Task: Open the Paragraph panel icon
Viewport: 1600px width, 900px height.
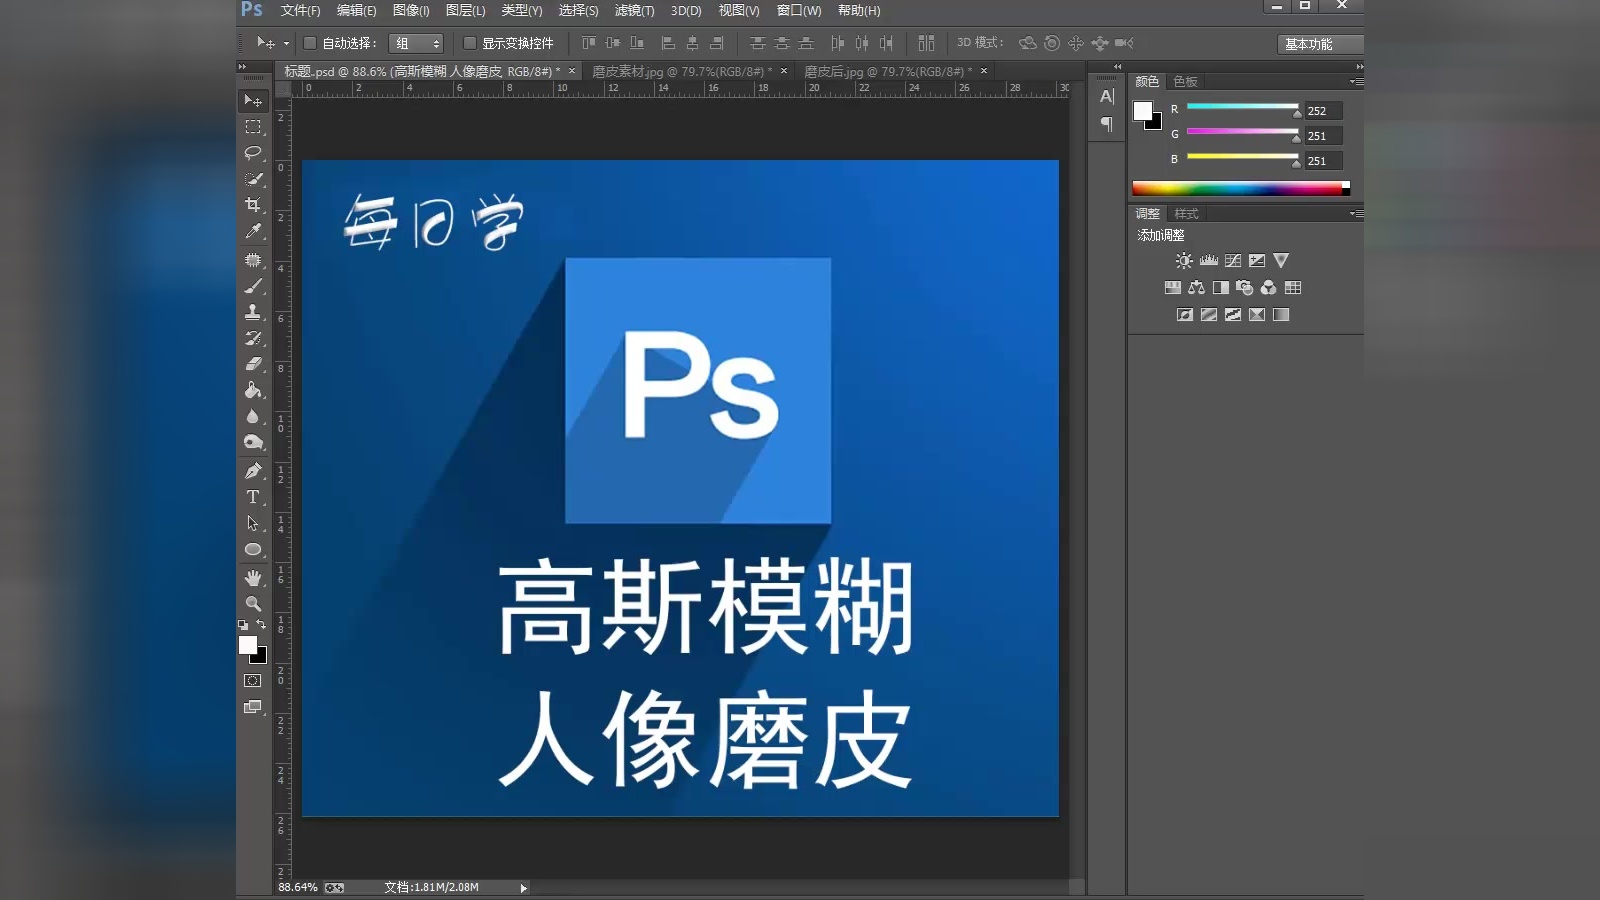Action: pos(1106,124)
